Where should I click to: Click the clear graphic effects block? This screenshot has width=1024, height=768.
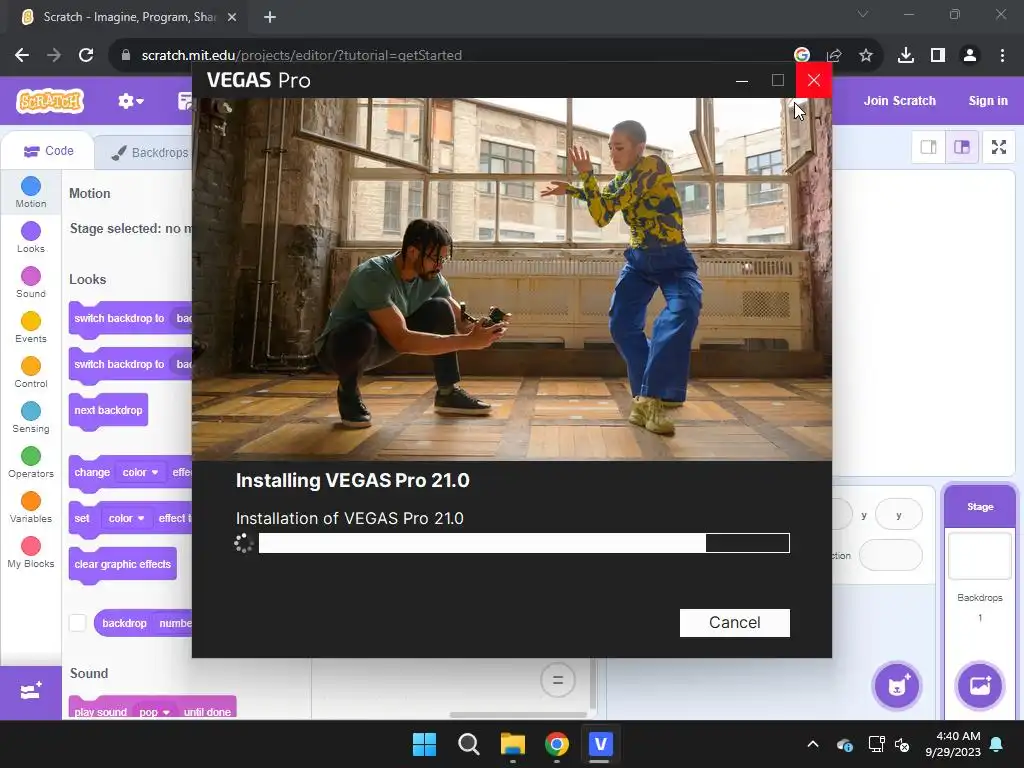coord(123,564)
